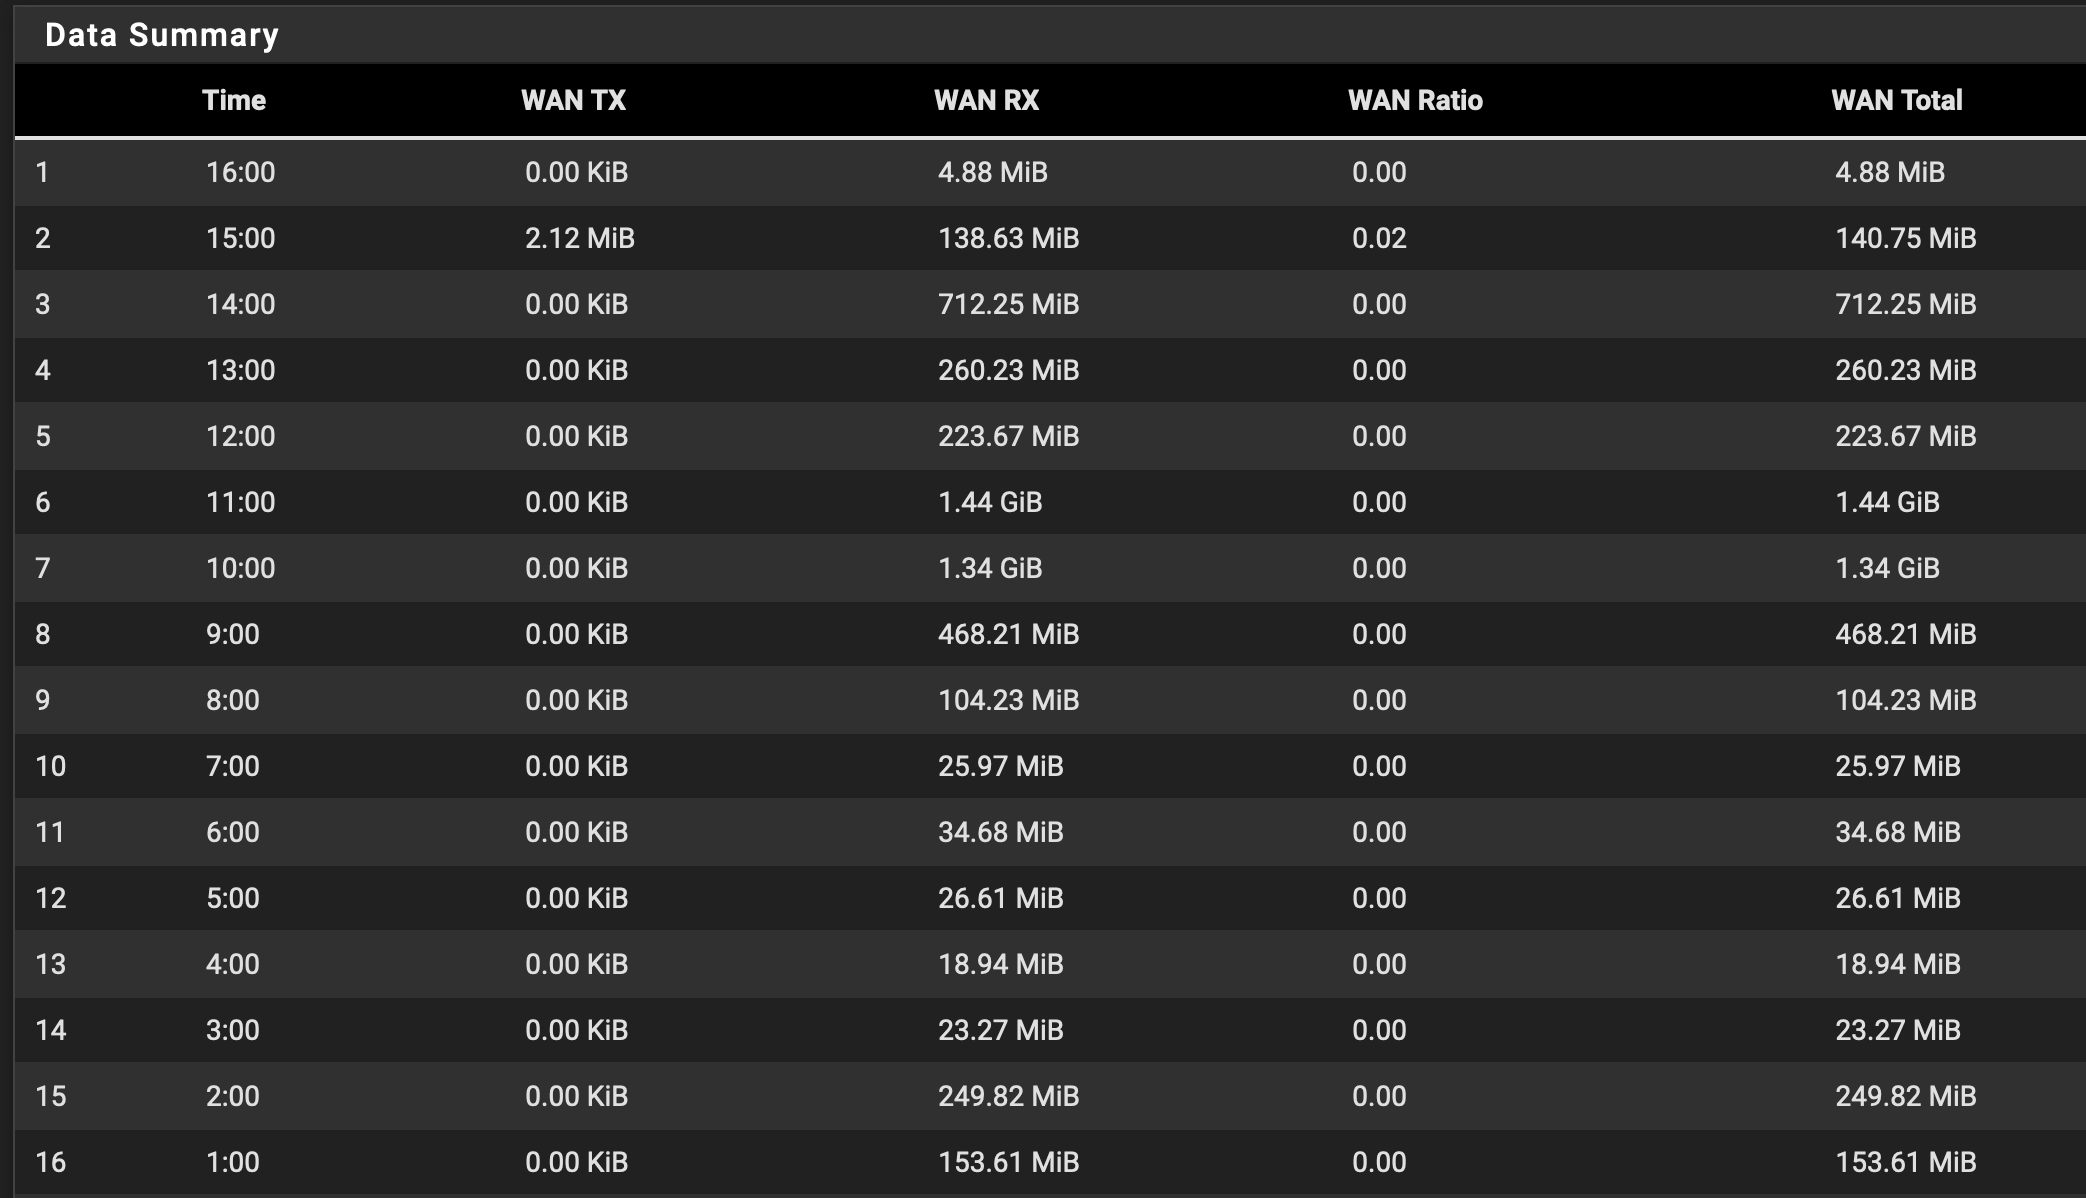
Task: Select the 15:00 time cell
Action: click(241, 238)
